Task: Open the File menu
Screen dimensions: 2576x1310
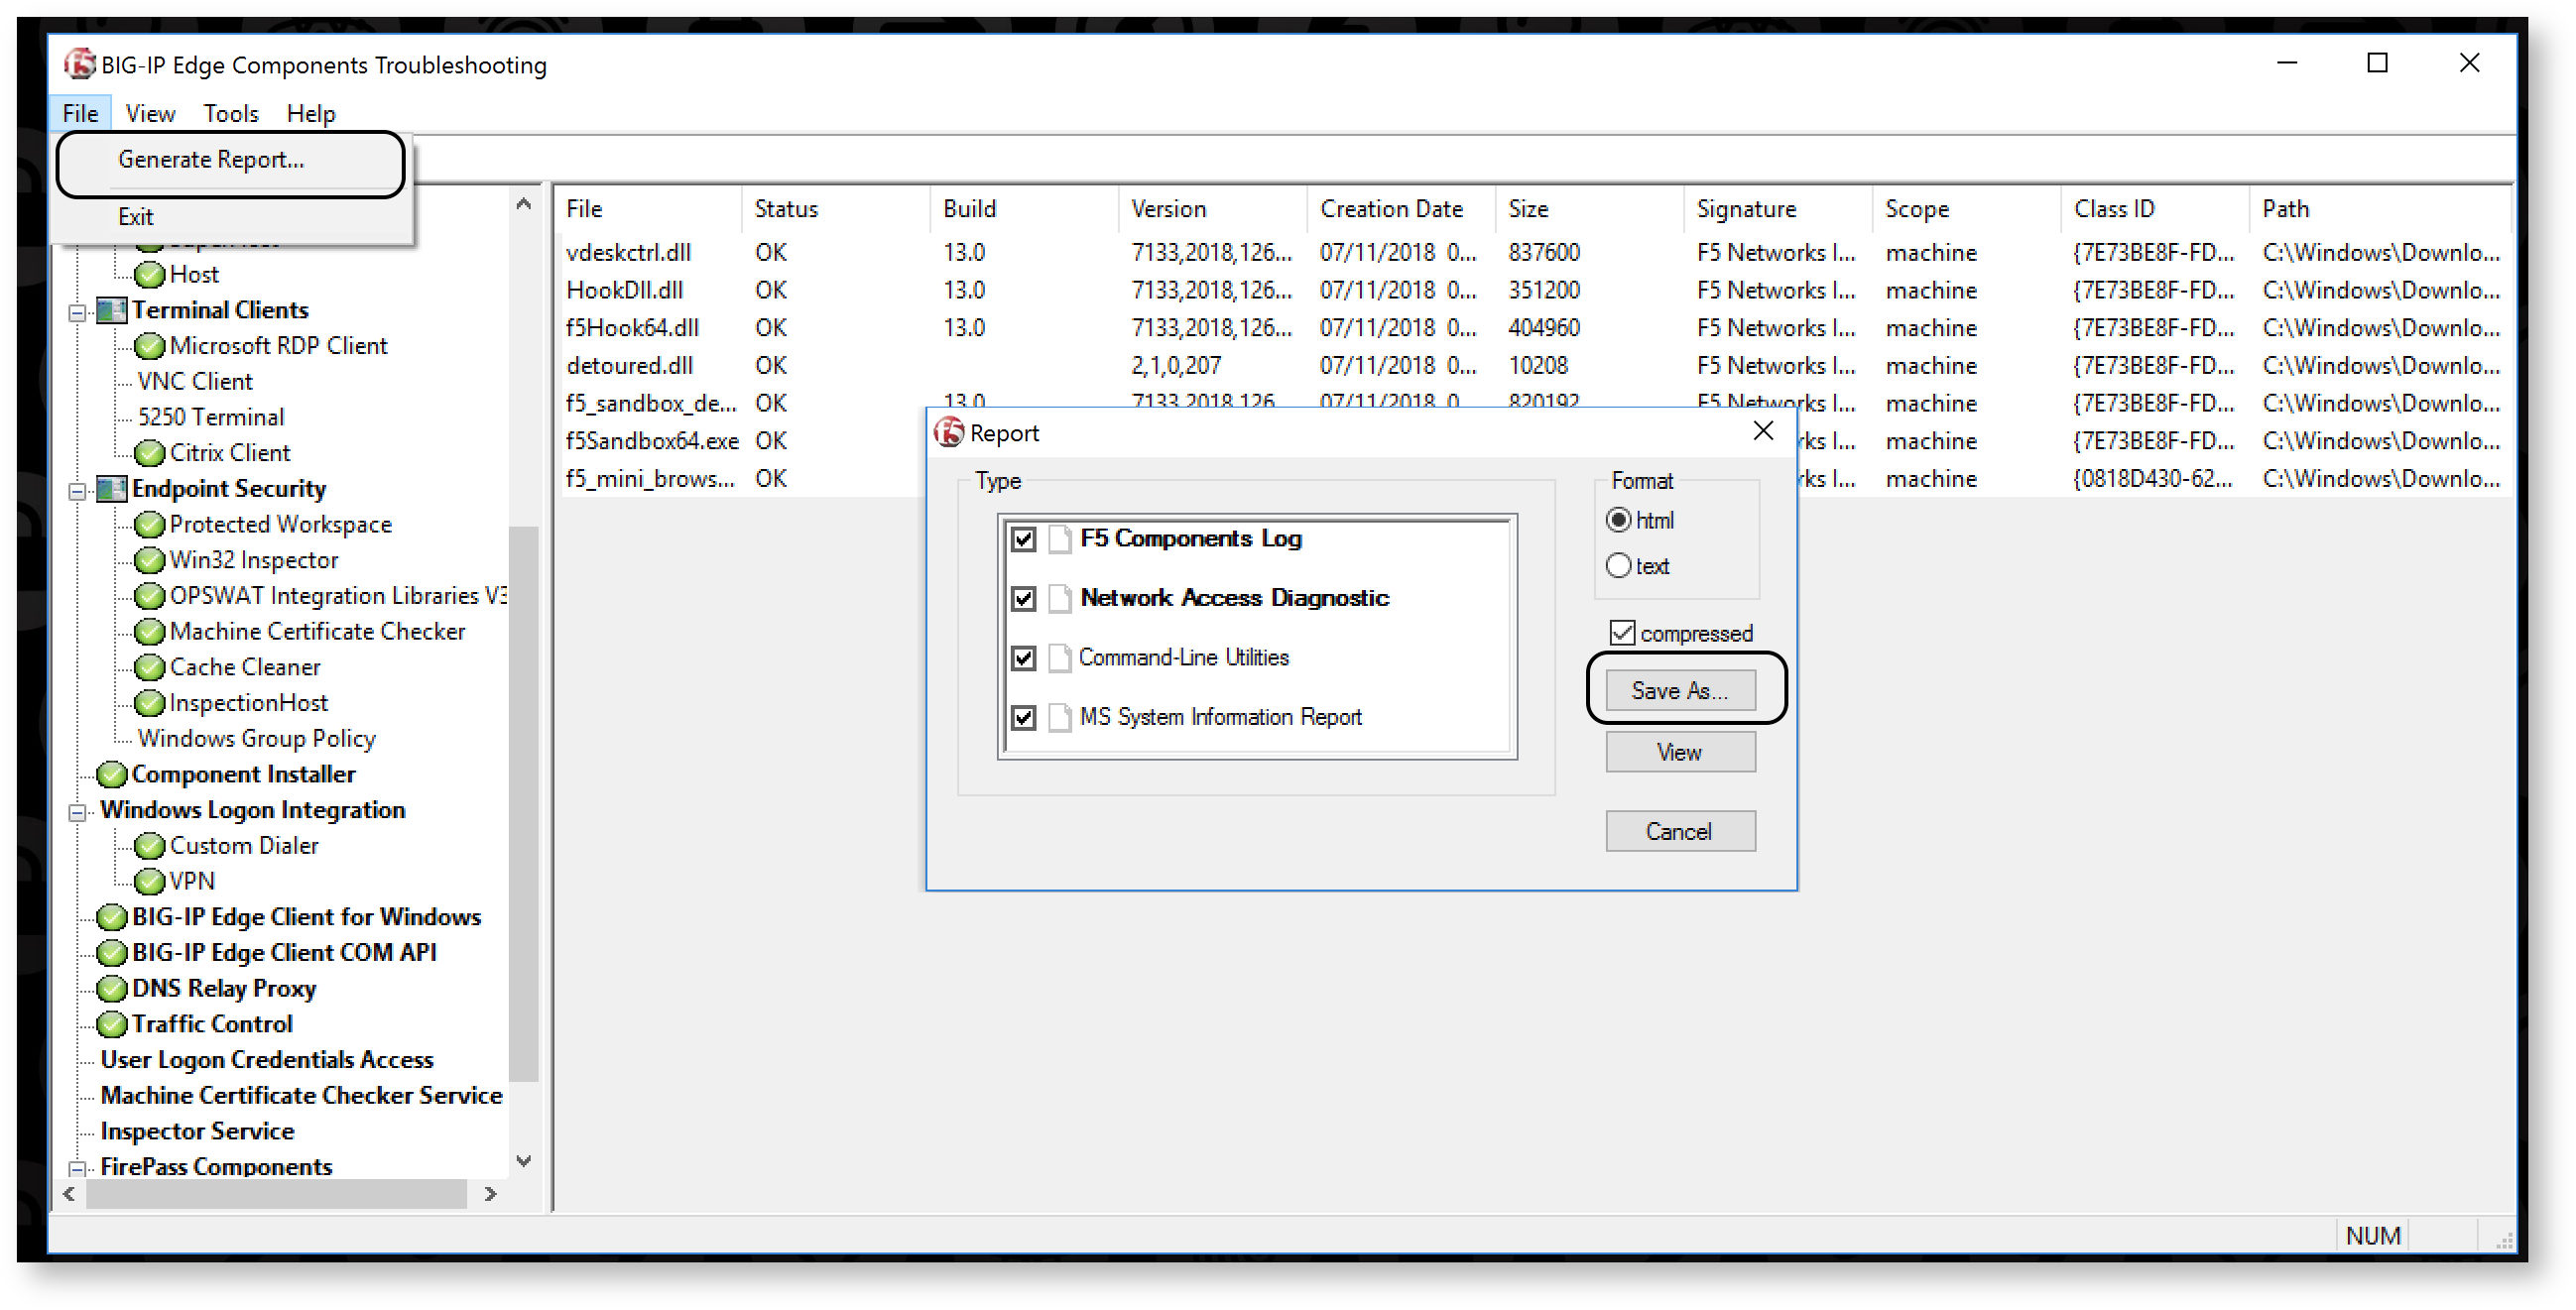Action: [x=80, y=114]
